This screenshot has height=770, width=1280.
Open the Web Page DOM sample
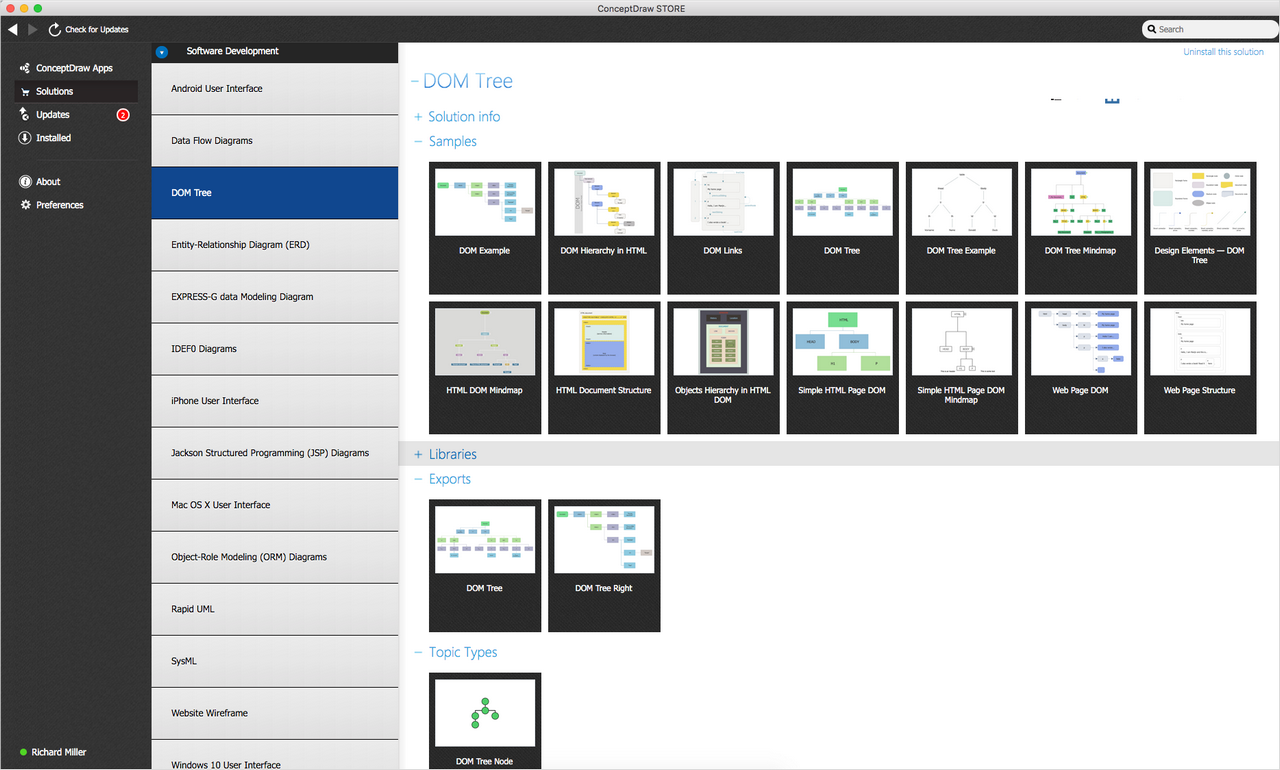(1081, 368)
